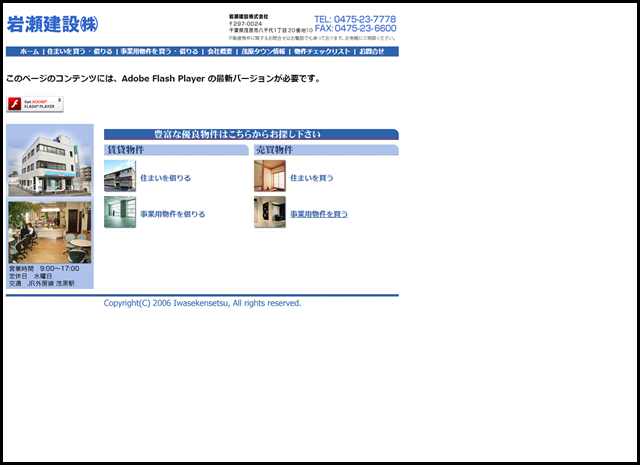Click the 岩瀬建設株式会社 company name text
640x465 pixels.
tap(249, 17)
